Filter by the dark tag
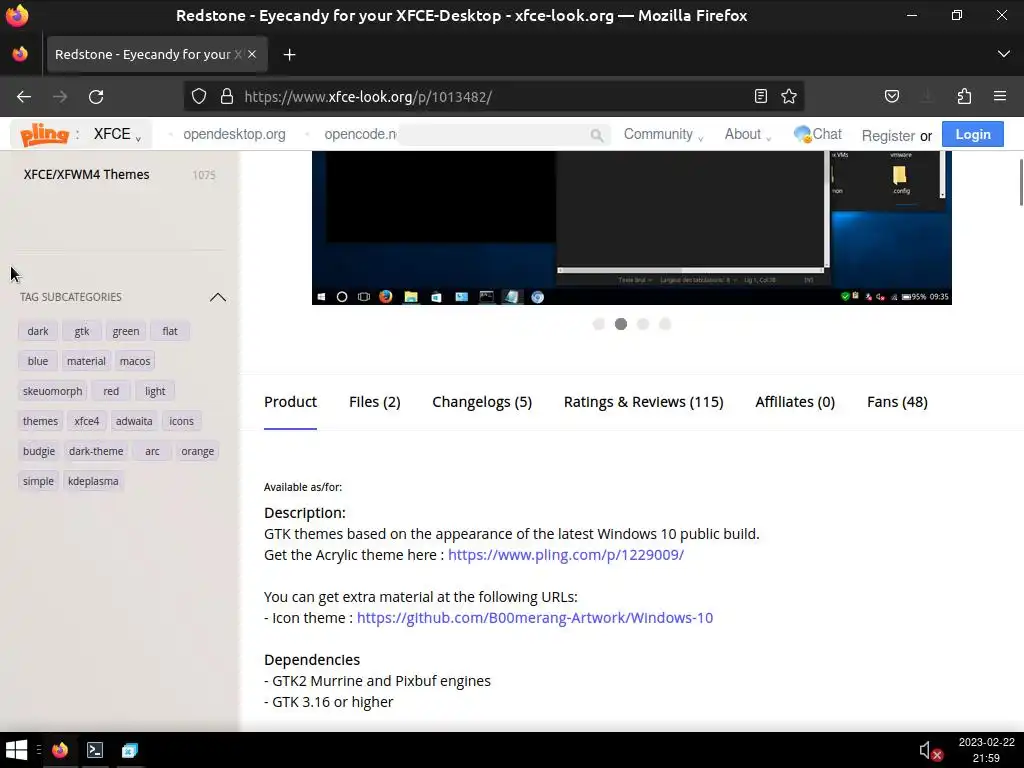This screenshot has width=1024, height=768. [x=38, y=331]
